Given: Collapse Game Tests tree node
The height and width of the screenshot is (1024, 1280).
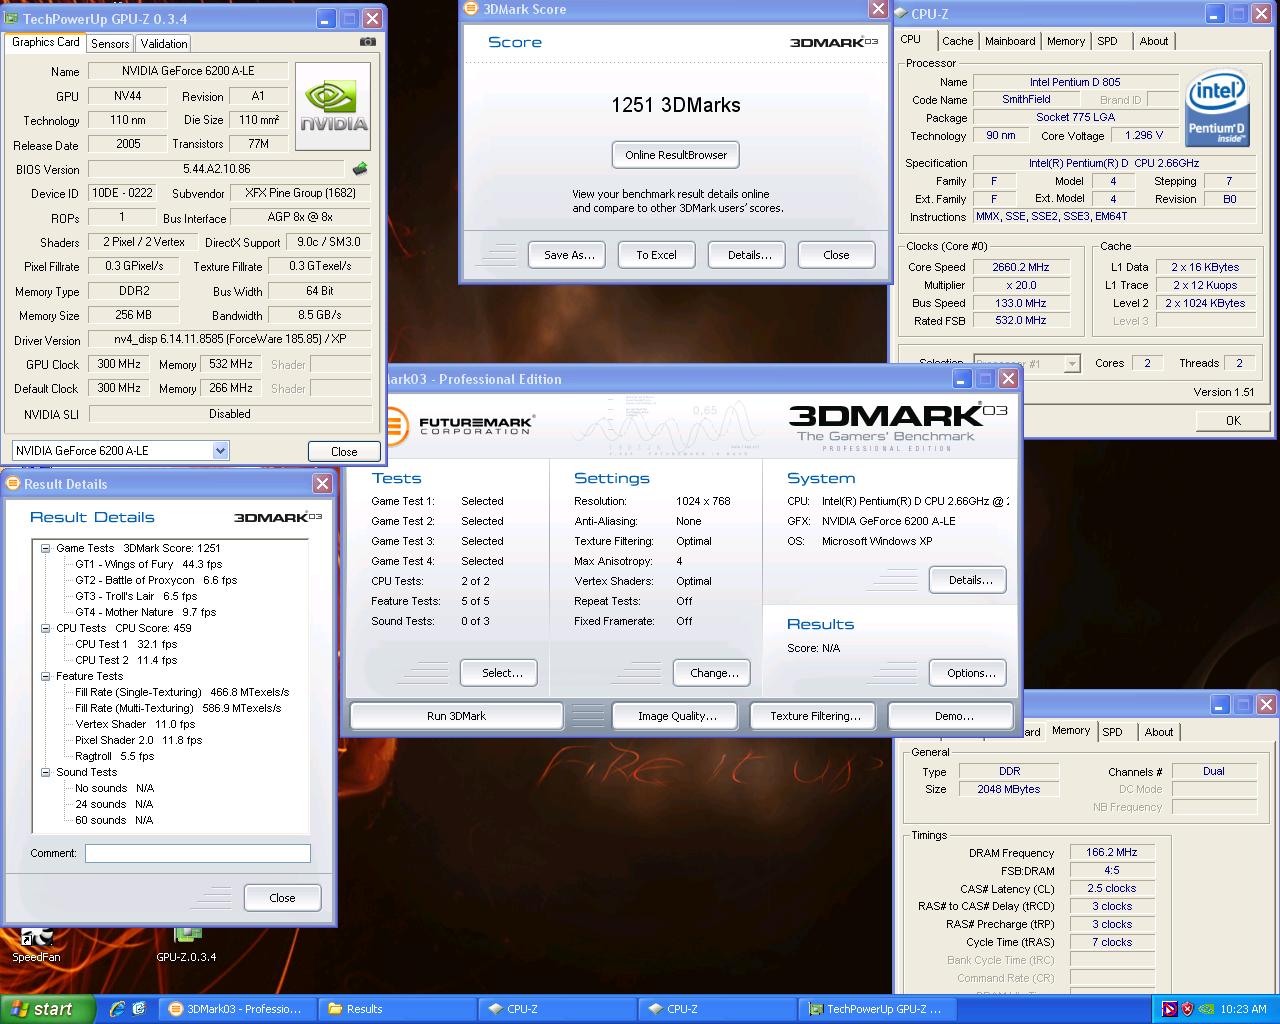Looking at the screenshot, I should point(46,548).
